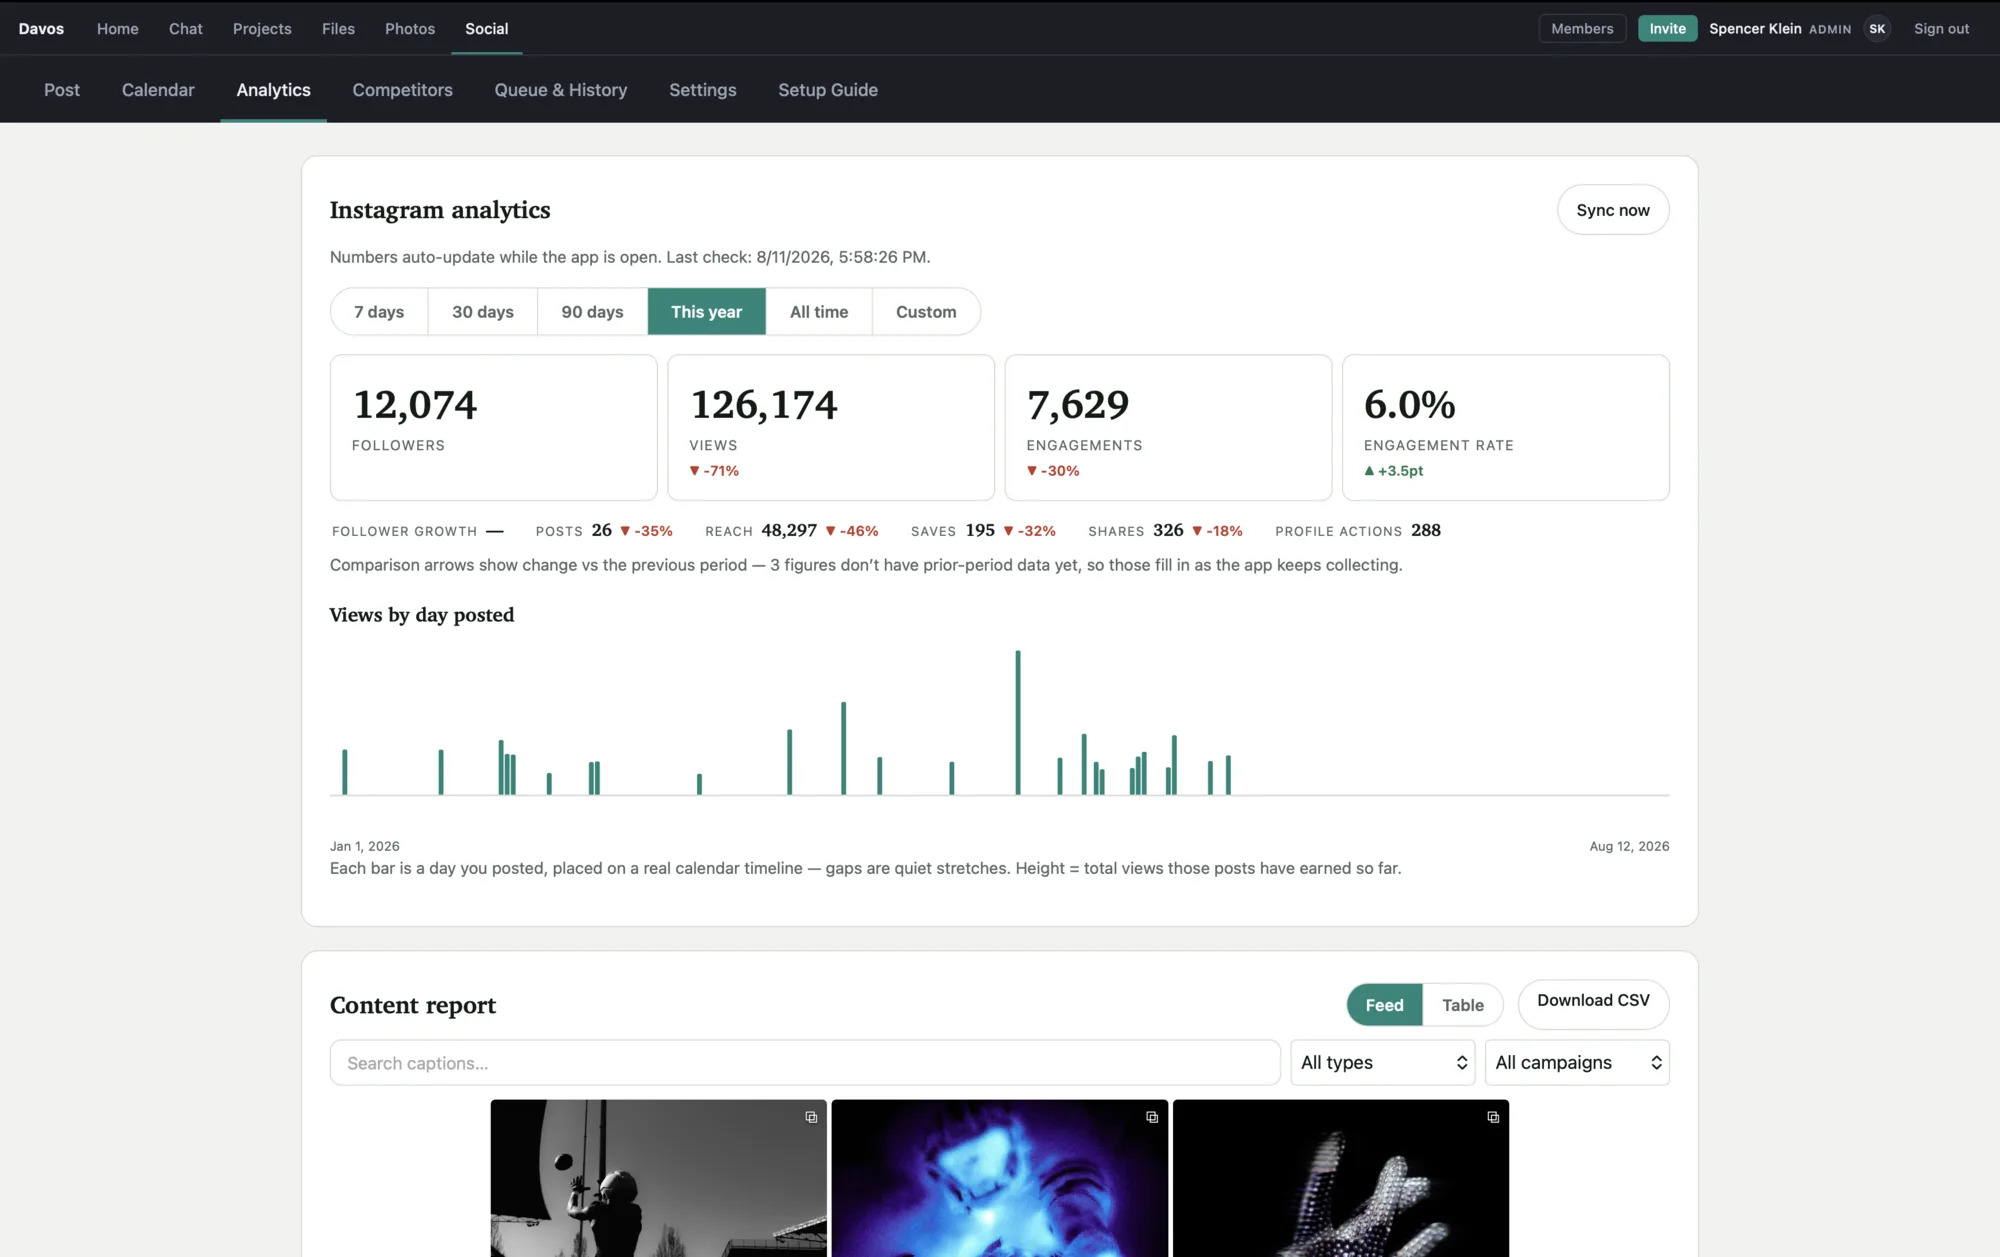Image resolution: width=2000 pixels, height=1257 pixels.
Task: Open the football player post thumbnail
Action: coord(659,1179)
